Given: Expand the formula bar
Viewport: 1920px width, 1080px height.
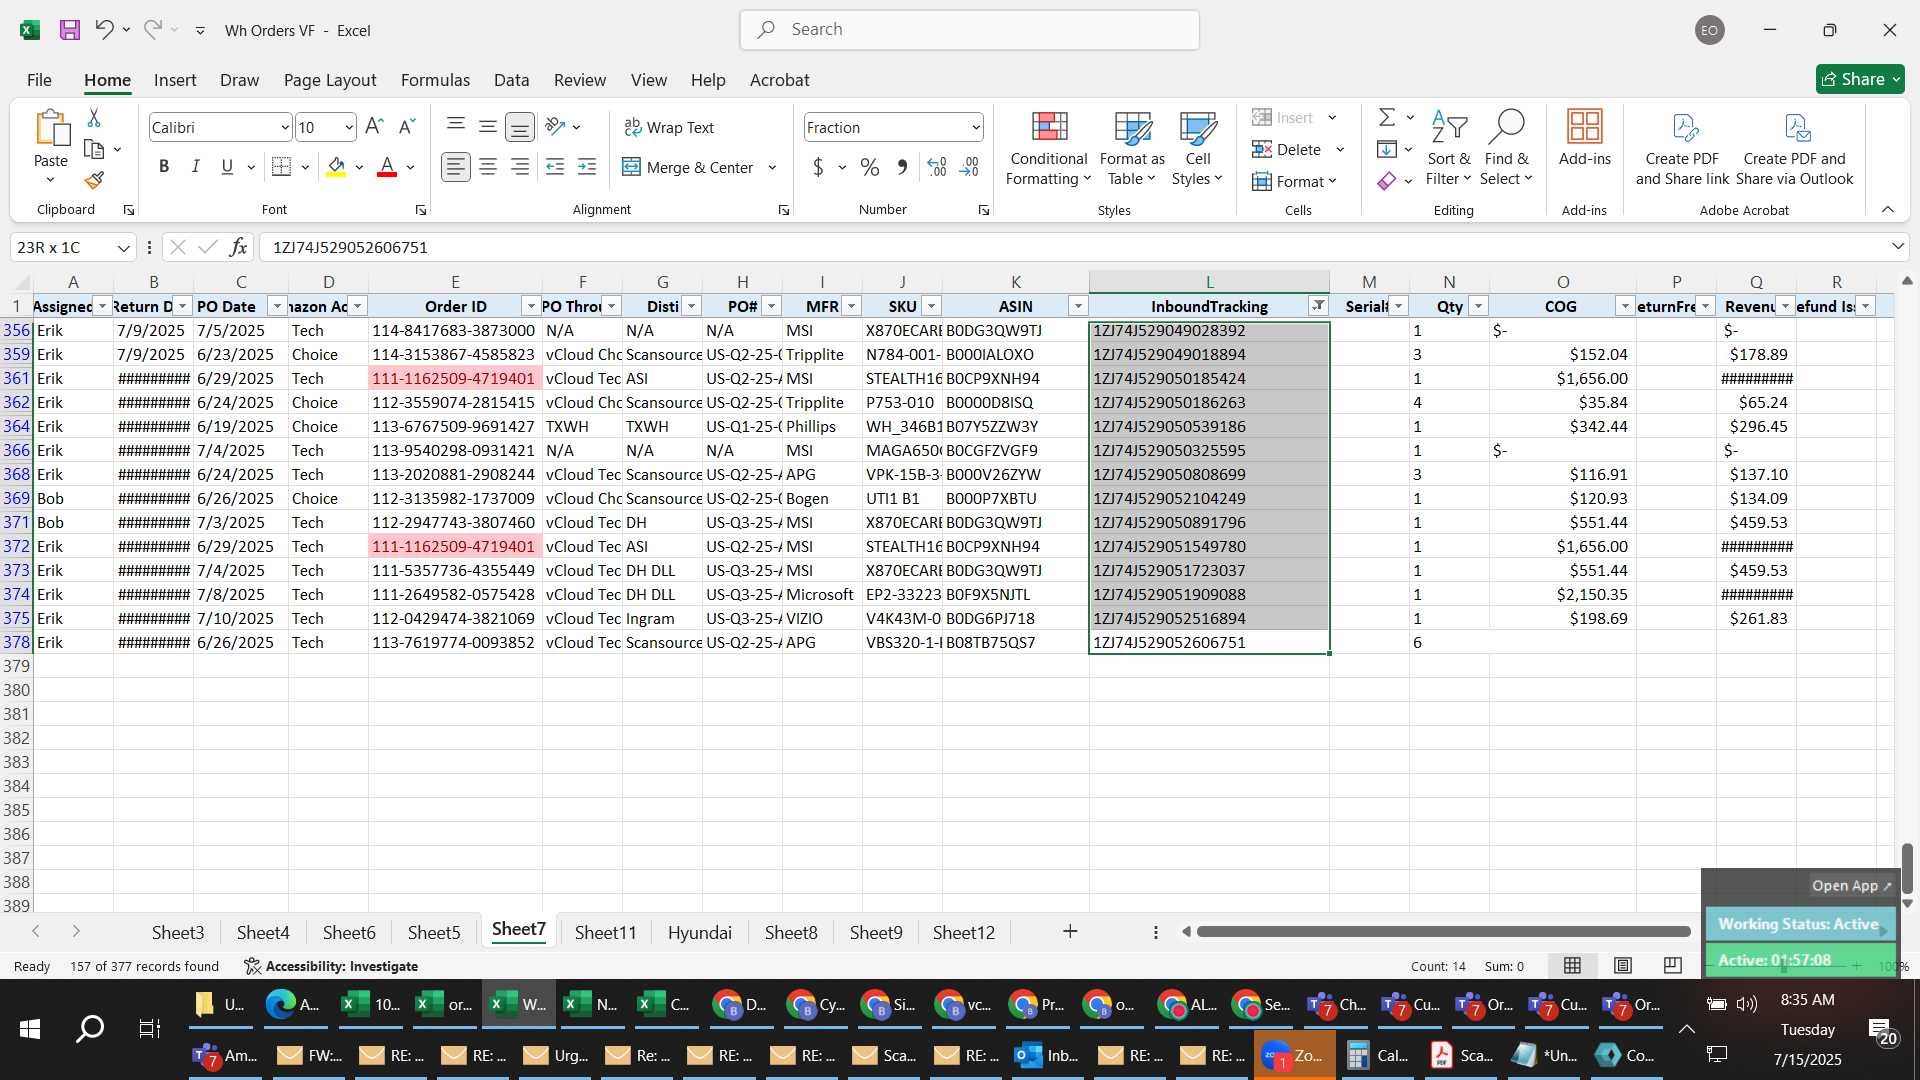Looking at the screenshot, I should click(1897, 247).
